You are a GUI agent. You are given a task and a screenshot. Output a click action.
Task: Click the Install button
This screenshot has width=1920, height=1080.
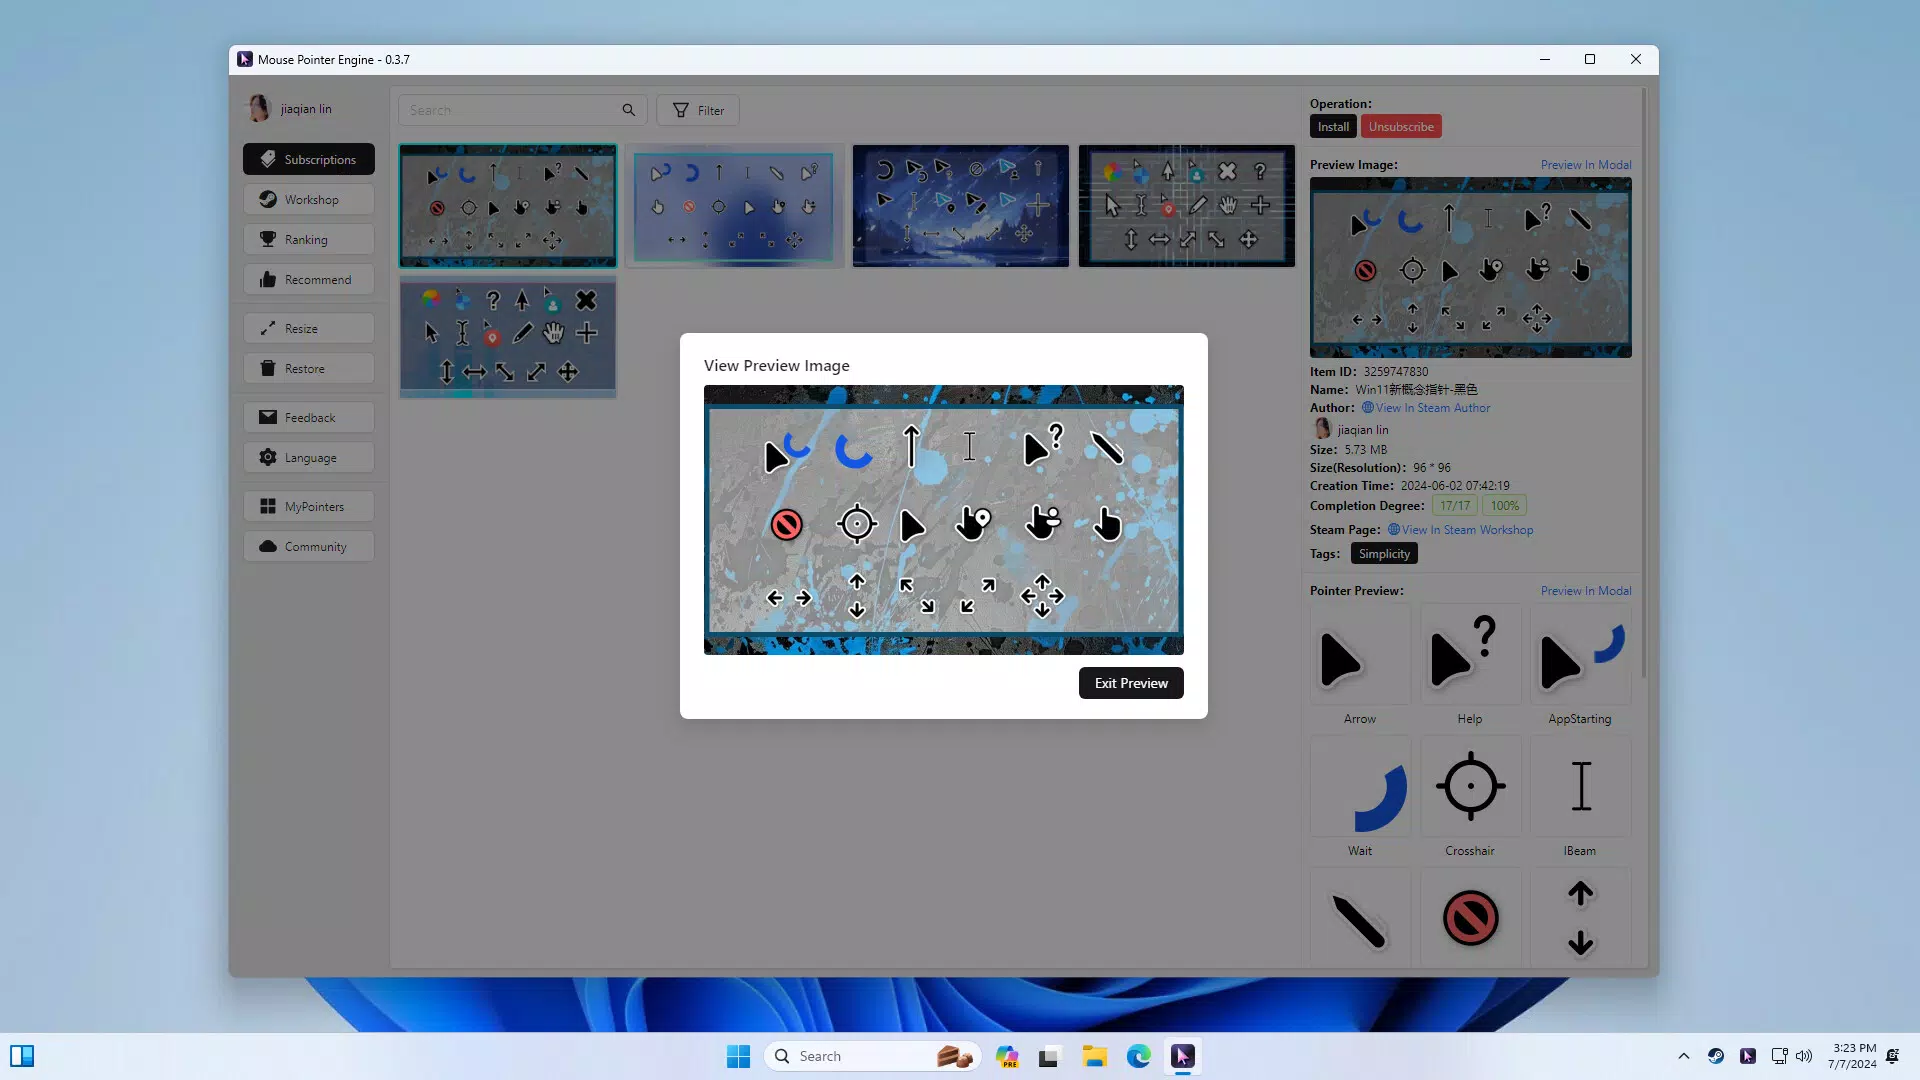point(1333,127)
